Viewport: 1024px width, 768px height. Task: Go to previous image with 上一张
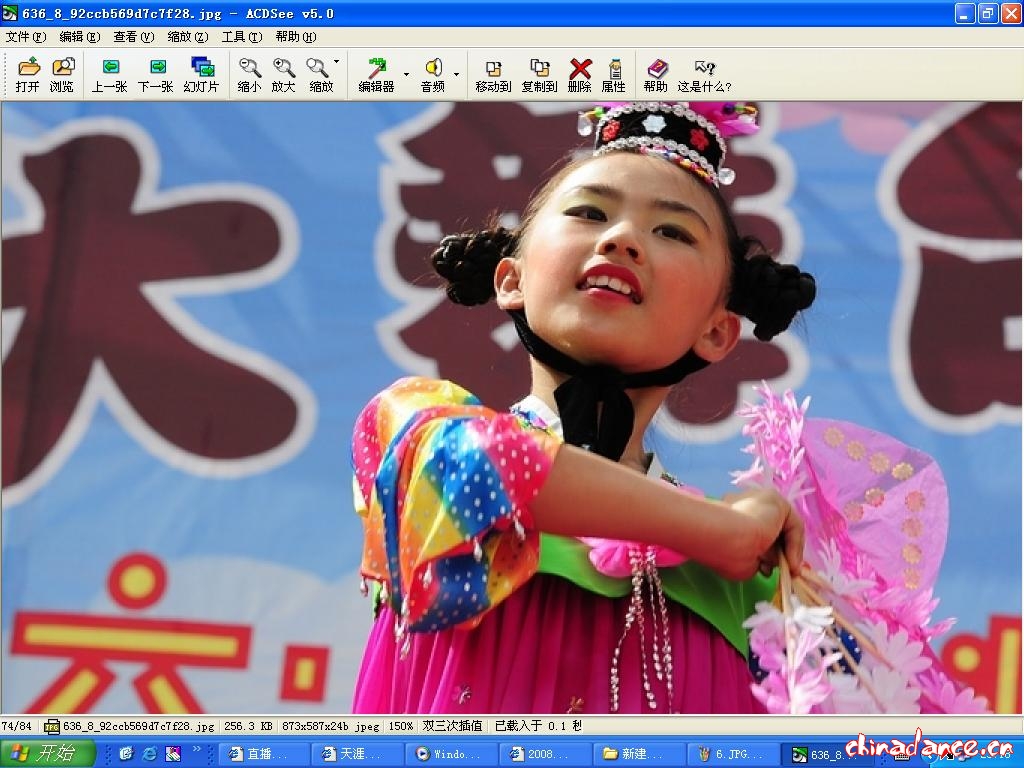point(109,74)
